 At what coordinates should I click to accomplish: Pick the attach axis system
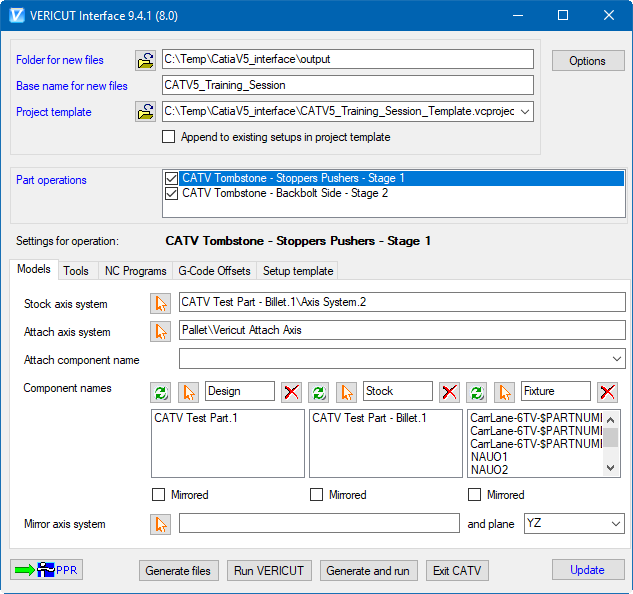pyautogui.click(x=161, y=332)
